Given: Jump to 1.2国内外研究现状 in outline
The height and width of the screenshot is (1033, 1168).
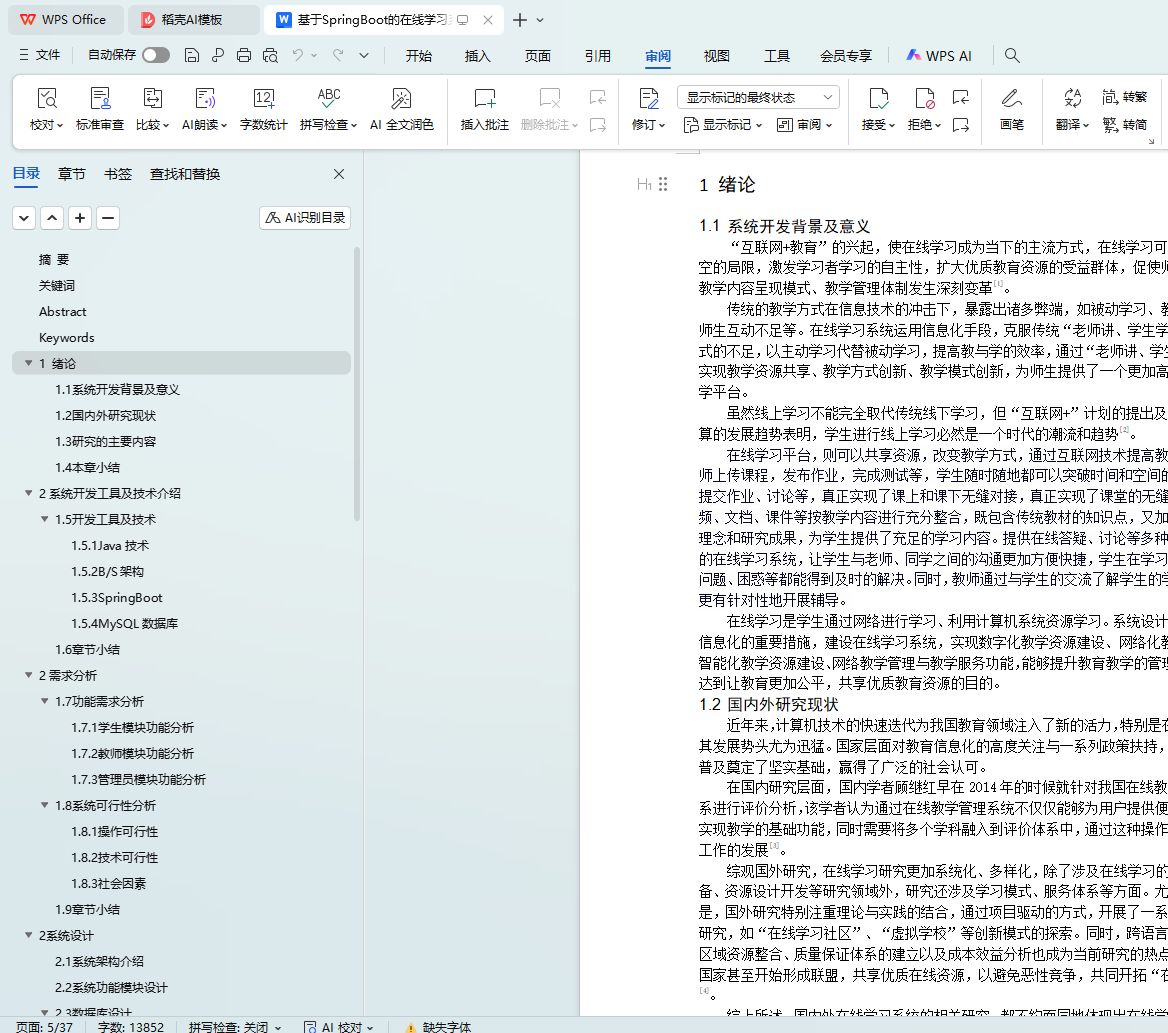Looking at the screenshot, I should pos(105,416).
